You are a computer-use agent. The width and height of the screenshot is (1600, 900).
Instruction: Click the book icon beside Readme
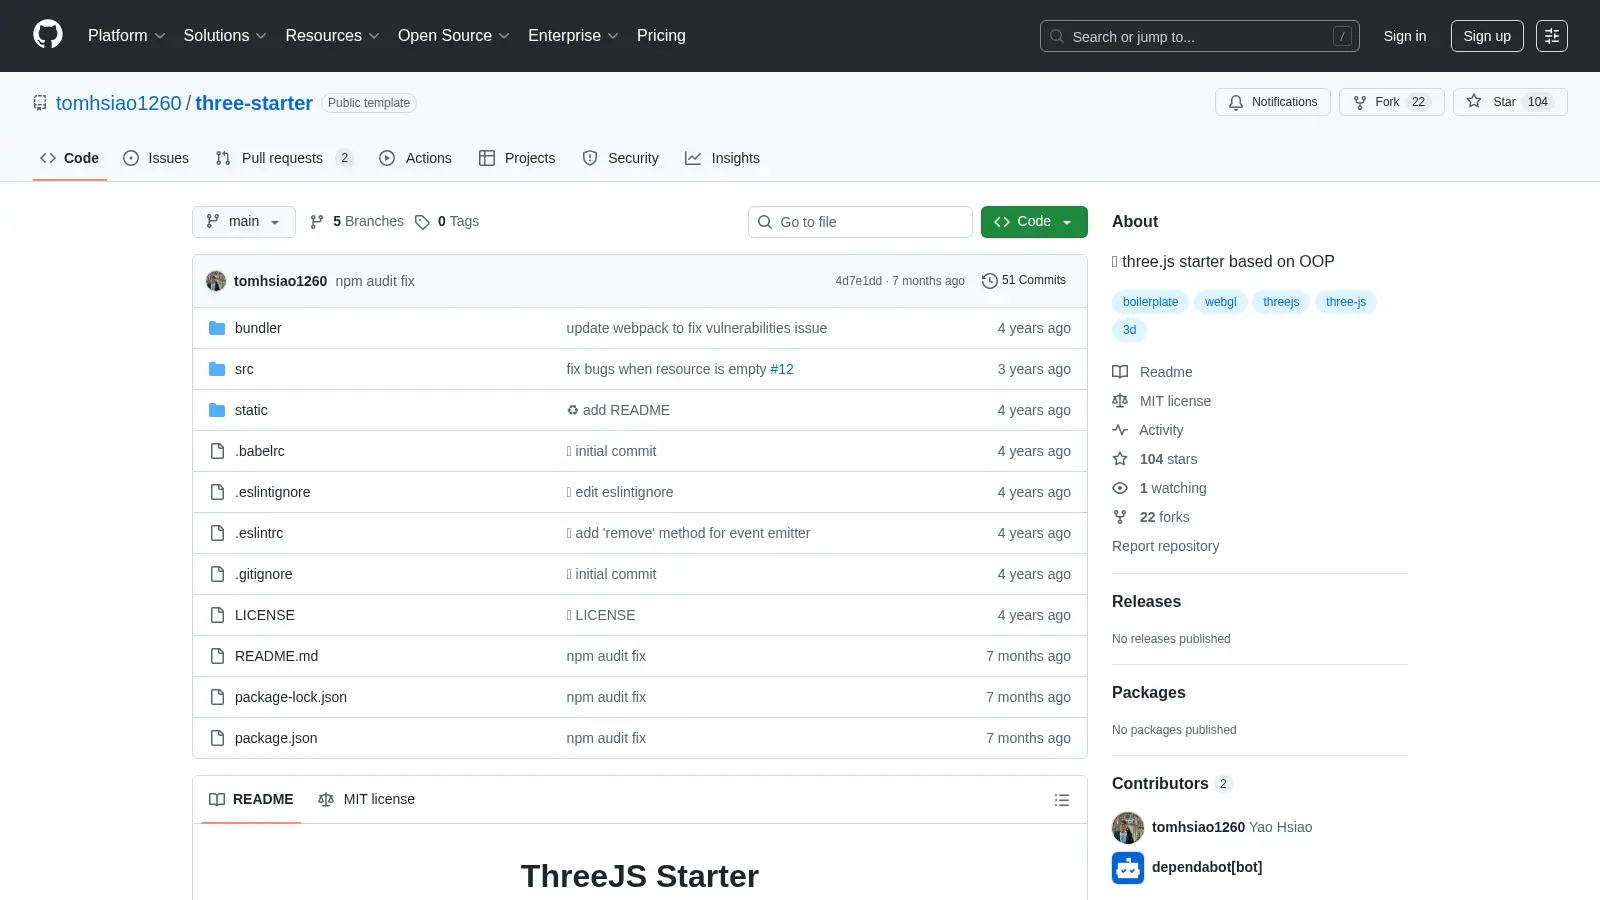coord(1120,372)
